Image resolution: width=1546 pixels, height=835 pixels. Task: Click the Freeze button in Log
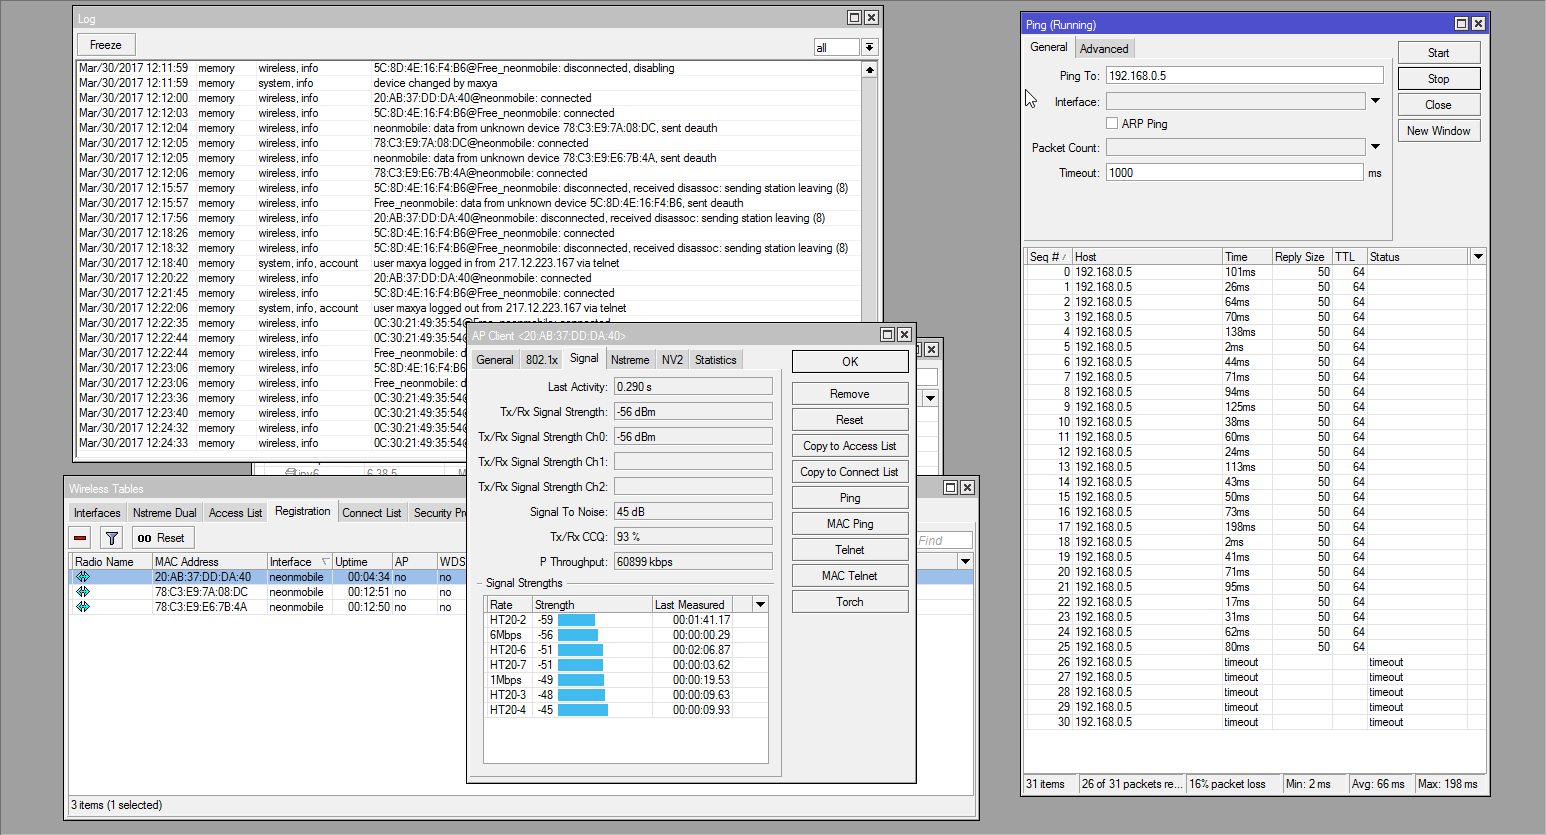106,45
